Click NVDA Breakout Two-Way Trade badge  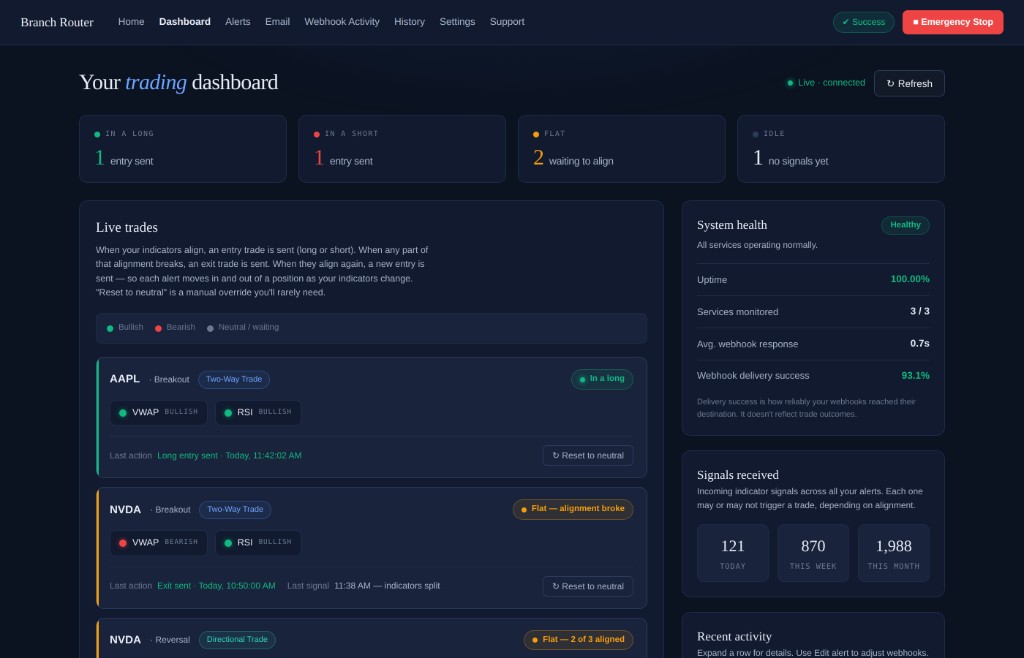coord(235,509)
